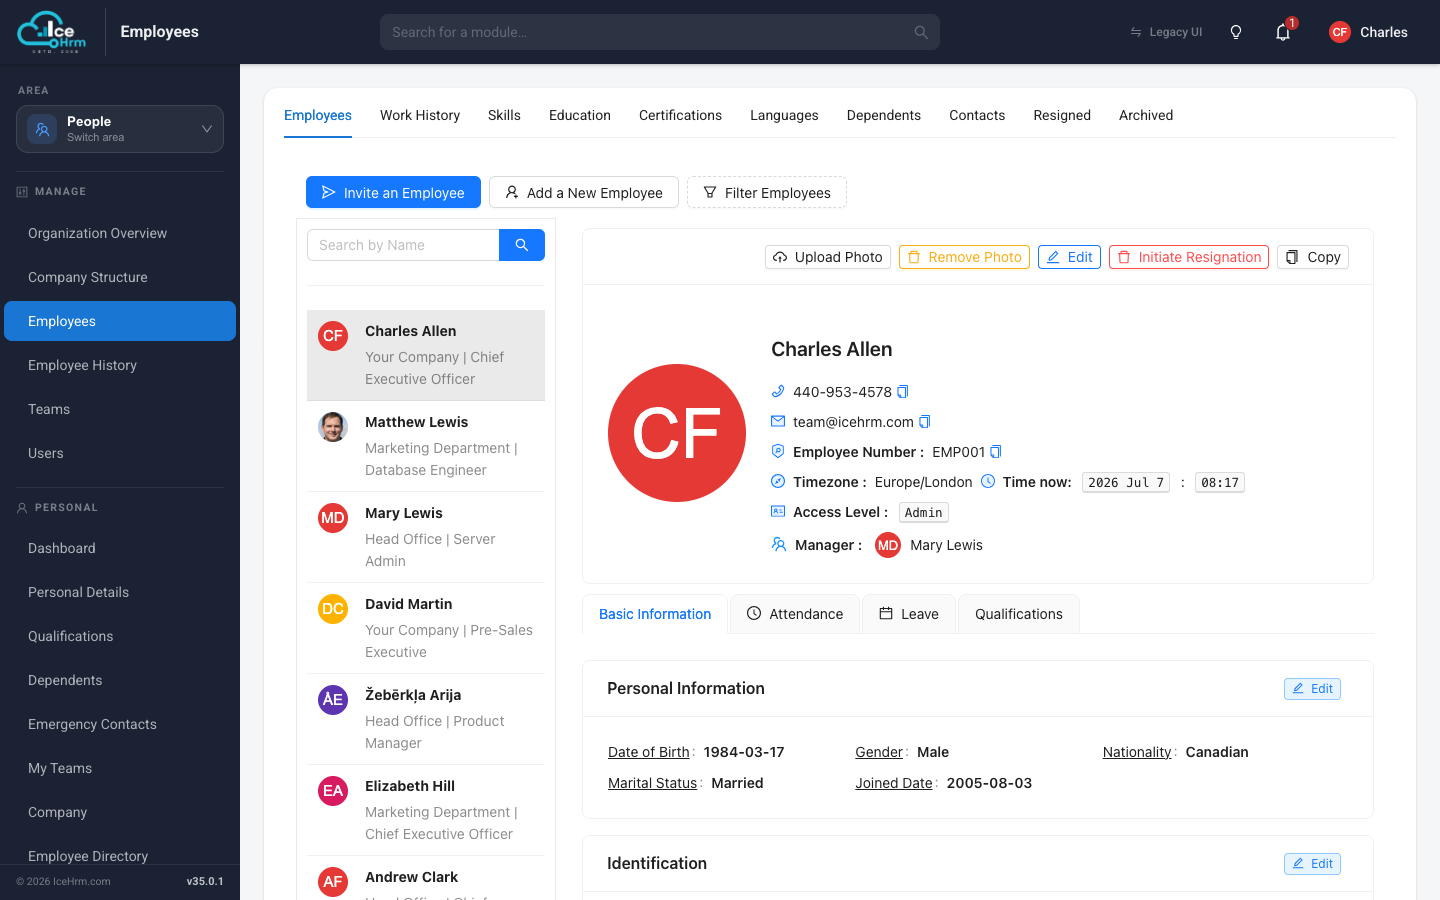Click Upload Photo button
Viewport: 1440px width, 900px height.
pyautogui.click(x=828, y=257)
